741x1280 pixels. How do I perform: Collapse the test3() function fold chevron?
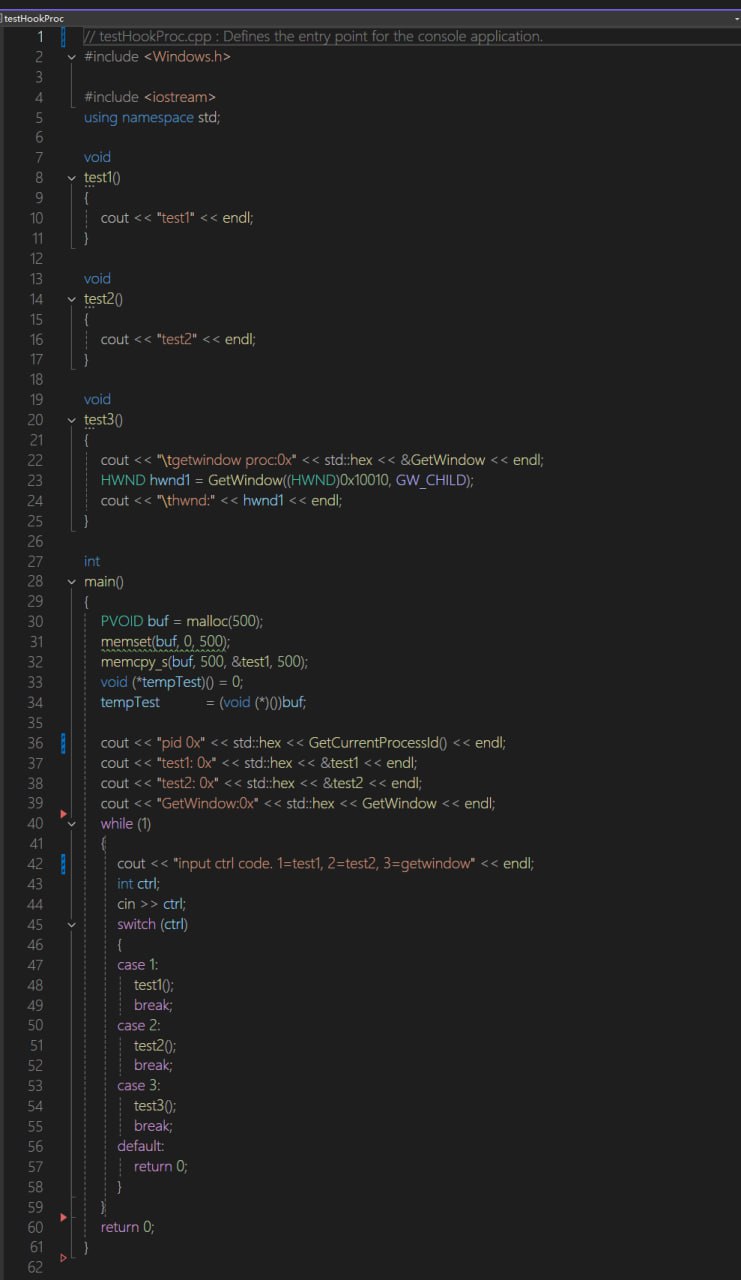click(x=71, y=420)
